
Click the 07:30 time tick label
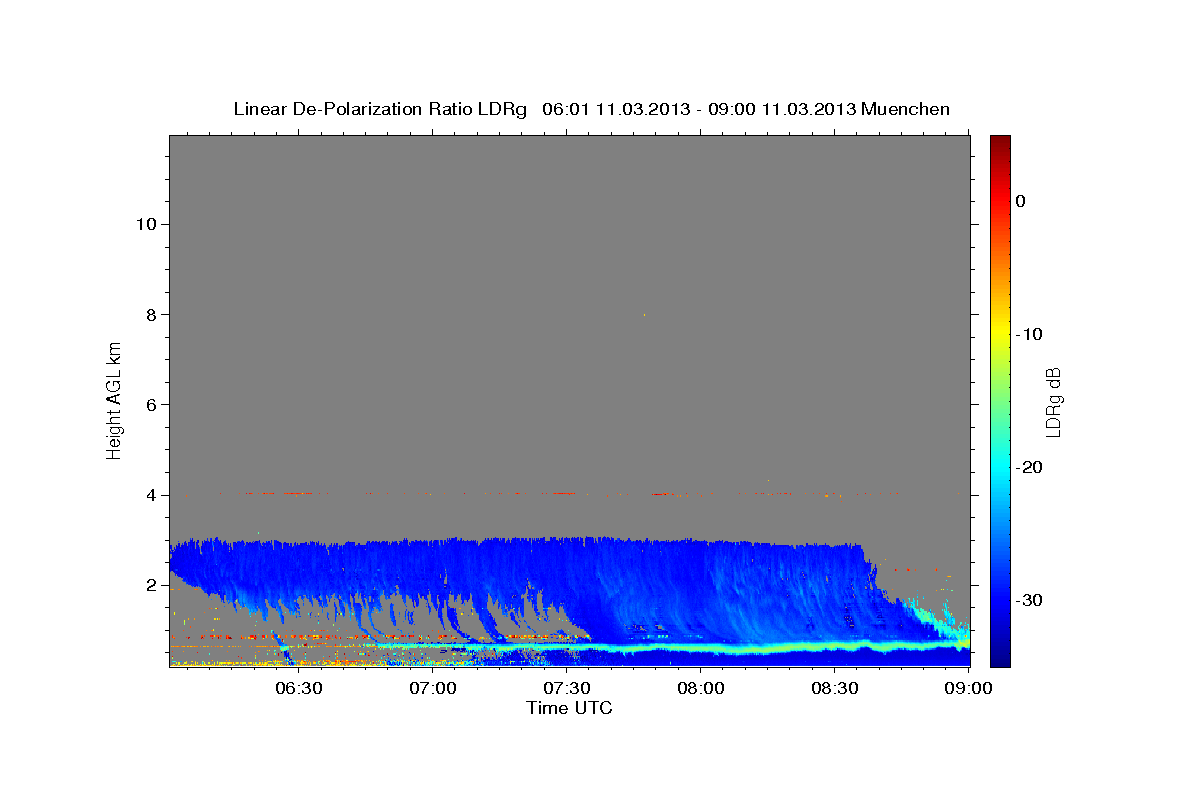point(567,688)
